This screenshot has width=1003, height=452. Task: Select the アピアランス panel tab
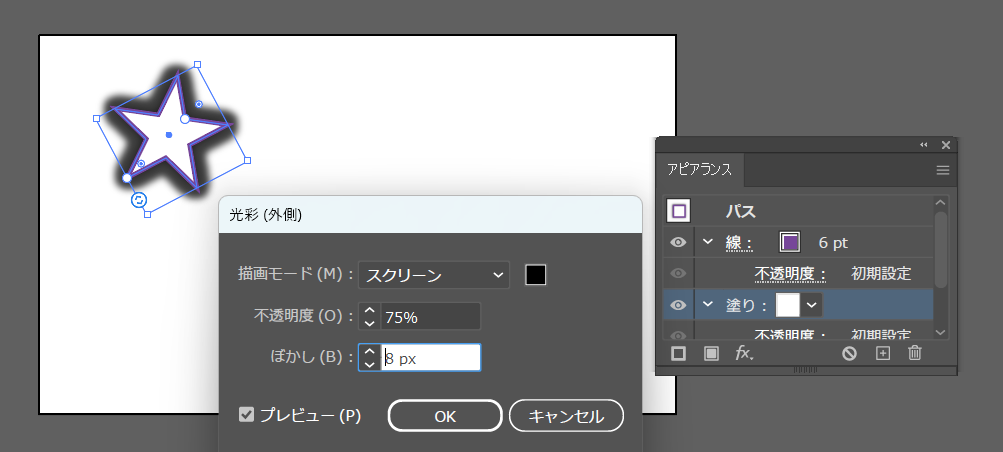(x=699, y=170)
